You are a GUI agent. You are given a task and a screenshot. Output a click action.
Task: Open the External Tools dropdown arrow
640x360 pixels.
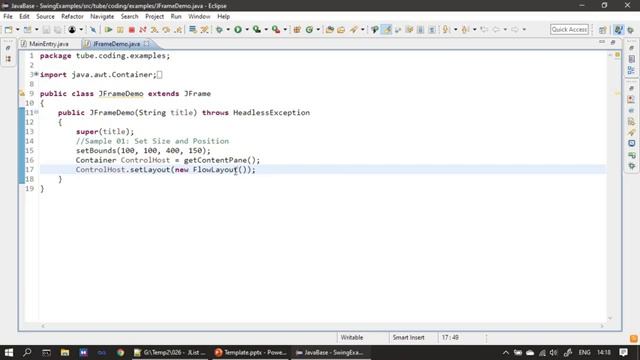(285, 30)
